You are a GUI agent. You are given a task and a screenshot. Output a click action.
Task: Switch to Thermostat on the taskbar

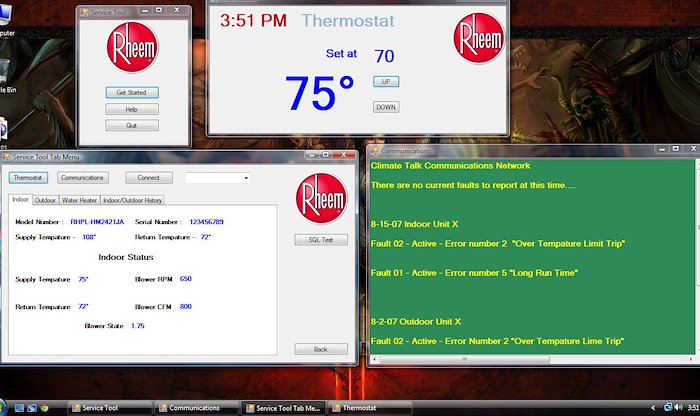[x=371, y=408]
